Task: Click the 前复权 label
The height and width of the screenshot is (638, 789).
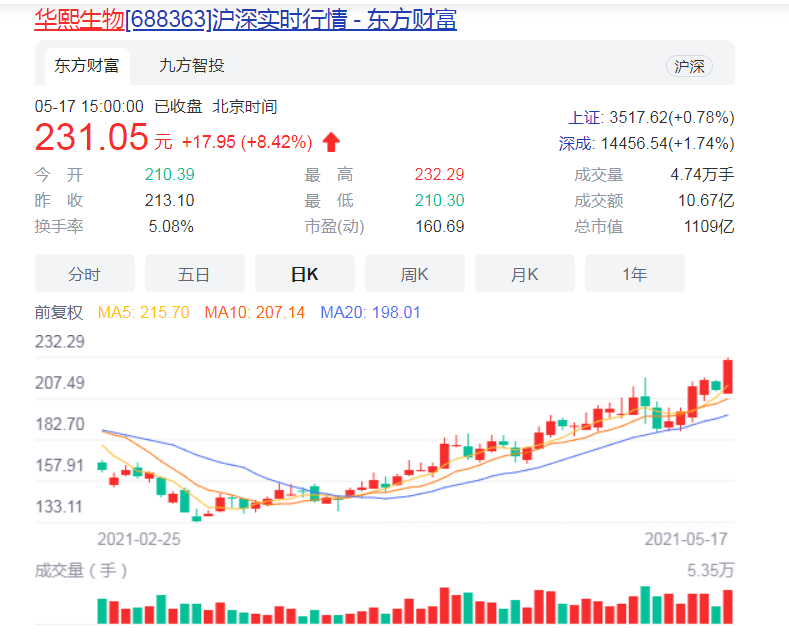Action: click(59, 312)
